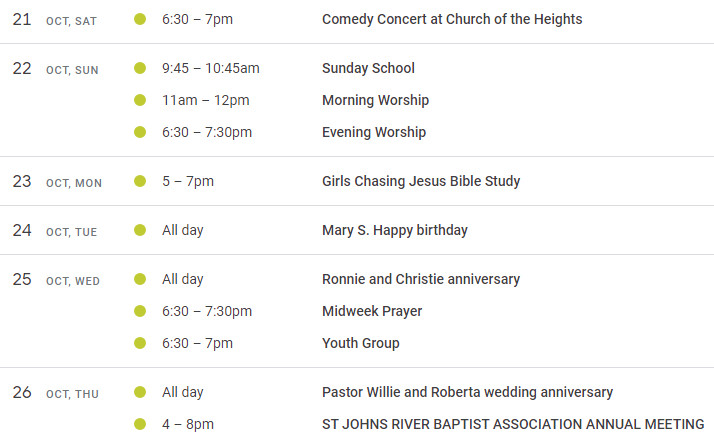The image size is (714, 446).
Task: Open Ronnie and Christie anniversary event
Action: 421,279
